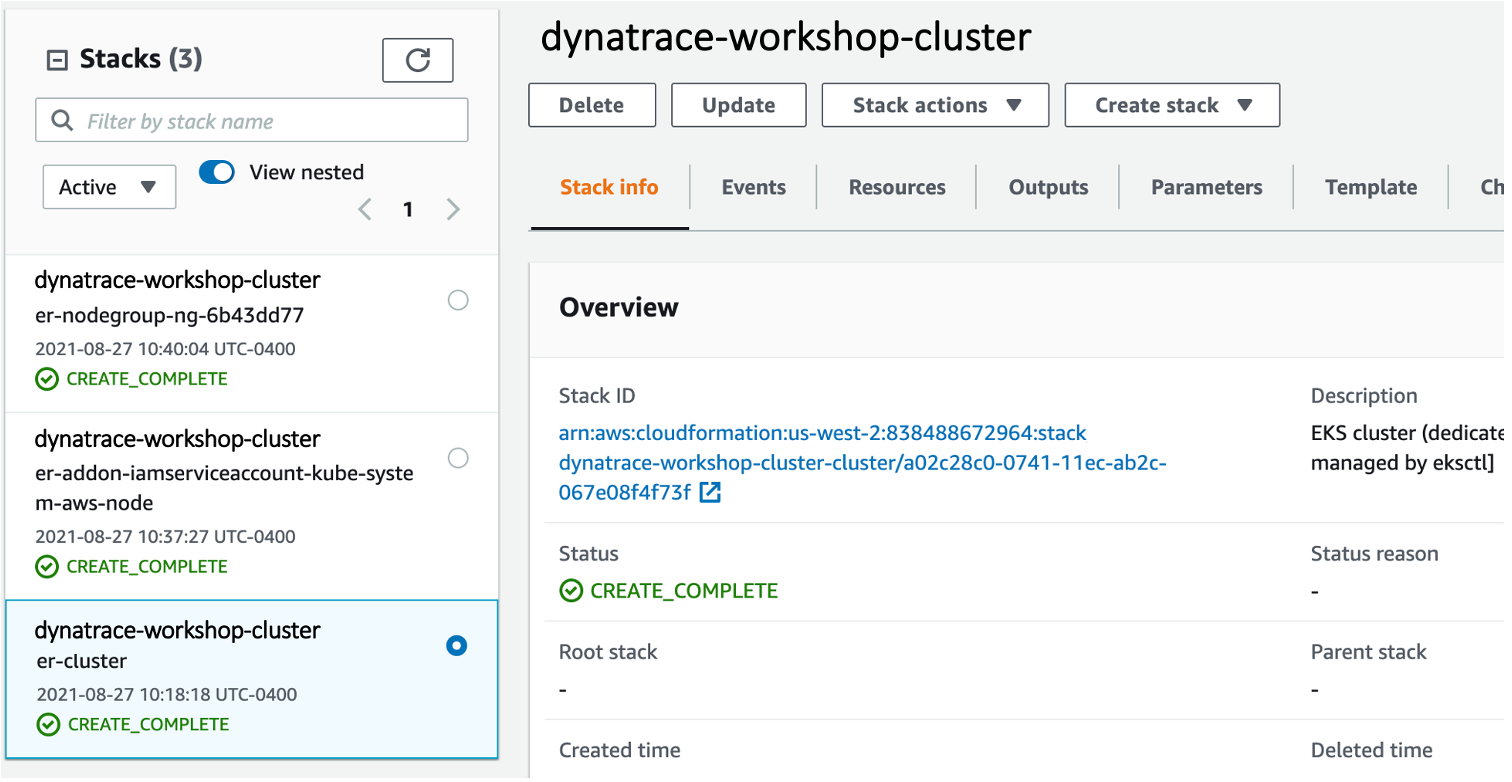1512x782 pixels.
Task: Click the Update button
Action: (739, 105)
